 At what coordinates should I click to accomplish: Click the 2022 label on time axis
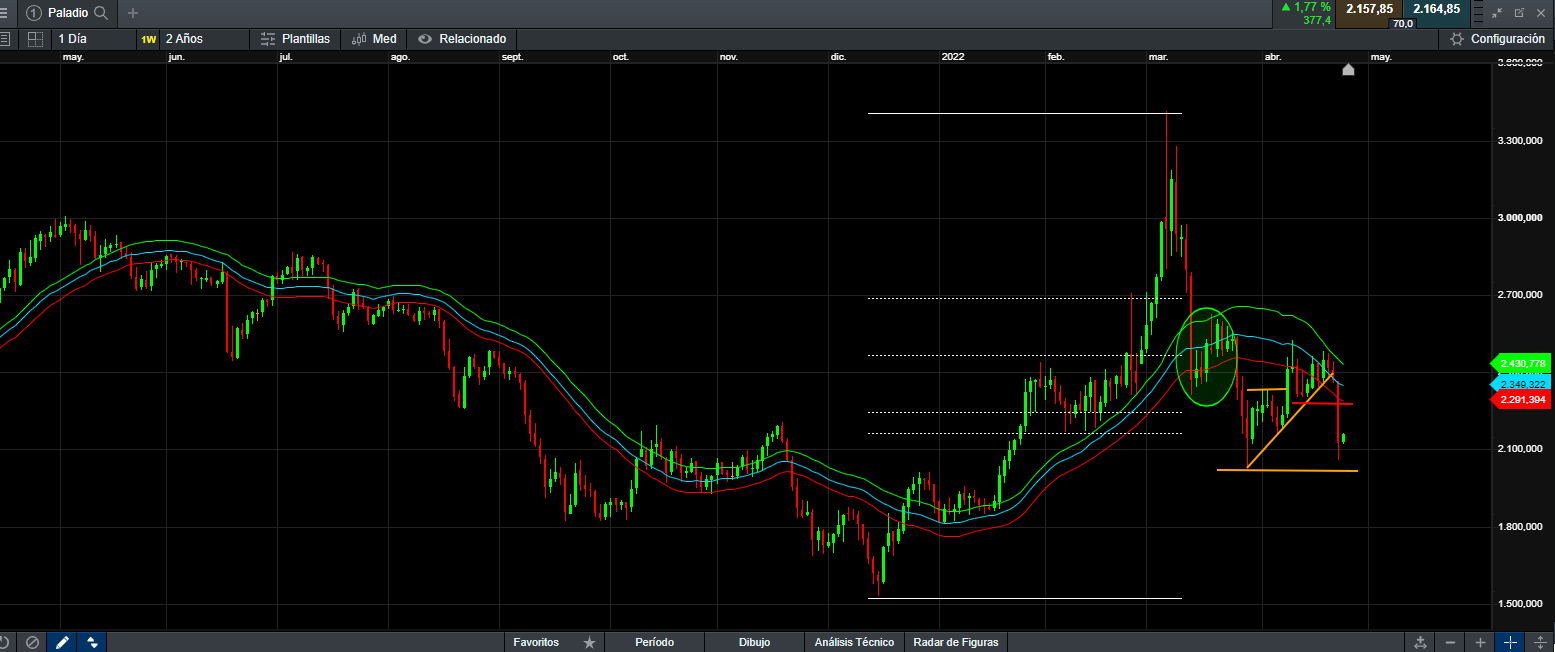pos(953,57)
